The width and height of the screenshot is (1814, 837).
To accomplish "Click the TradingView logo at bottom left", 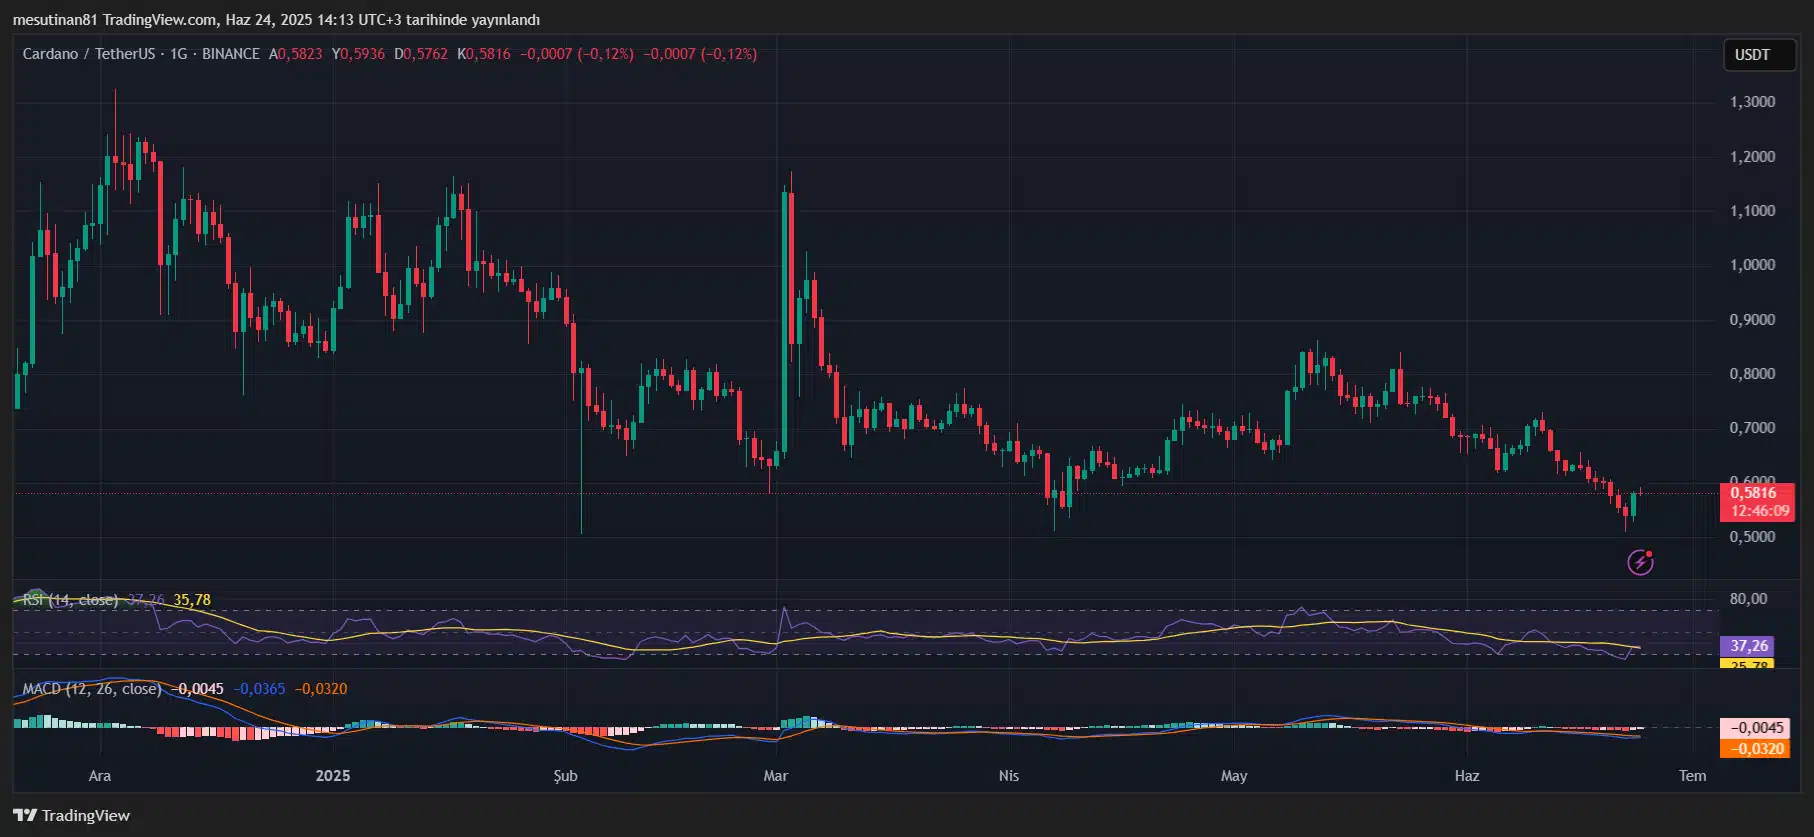I will click(72, 815).
